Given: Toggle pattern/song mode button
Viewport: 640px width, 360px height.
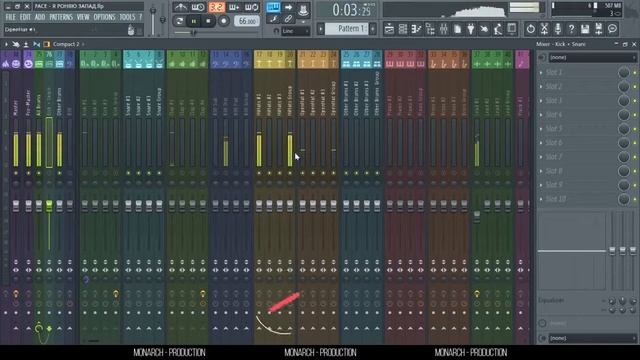Looking at the screenshot, I should click(179, 21).
